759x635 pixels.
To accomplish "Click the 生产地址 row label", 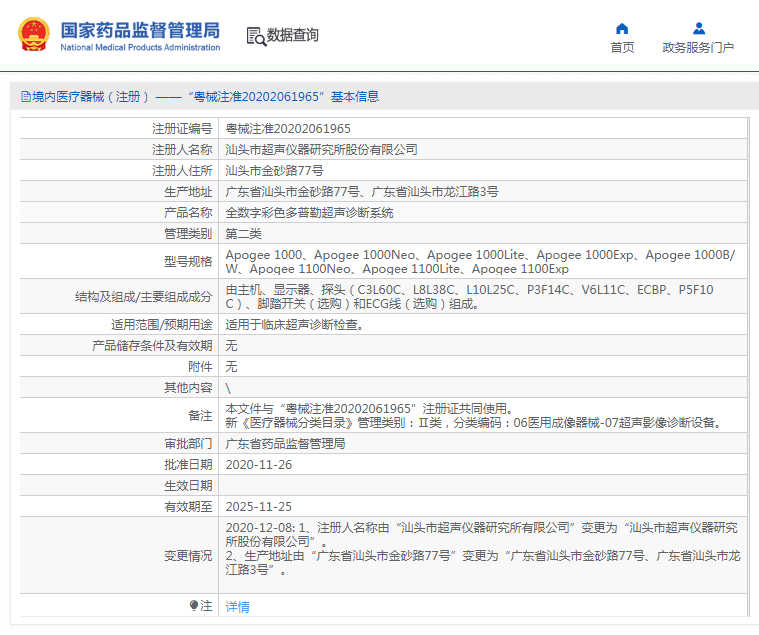I will [188, 192].
